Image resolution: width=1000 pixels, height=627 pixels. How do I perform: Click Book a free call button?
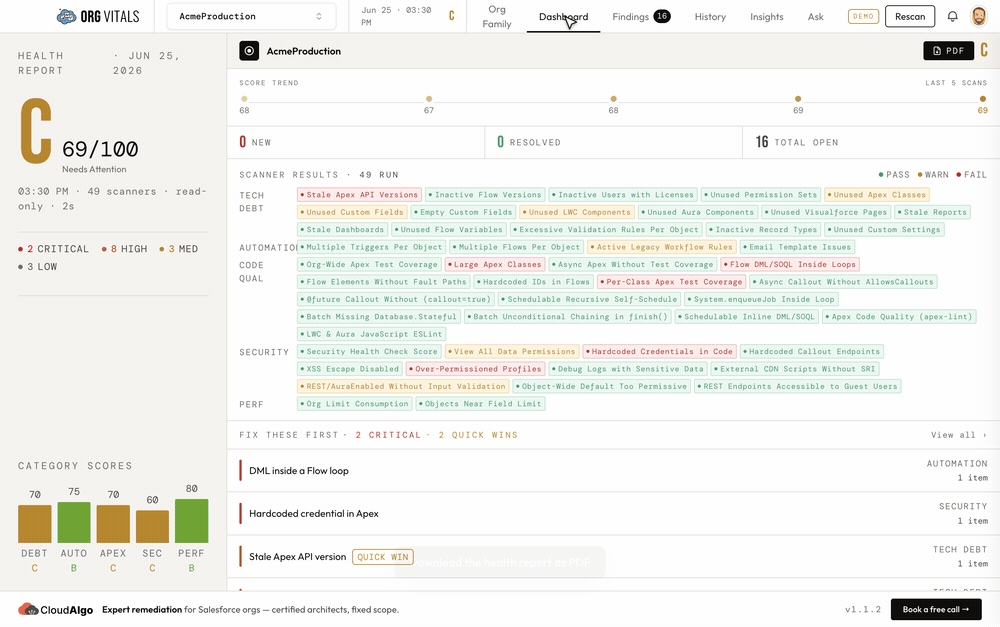coord(936,609)
